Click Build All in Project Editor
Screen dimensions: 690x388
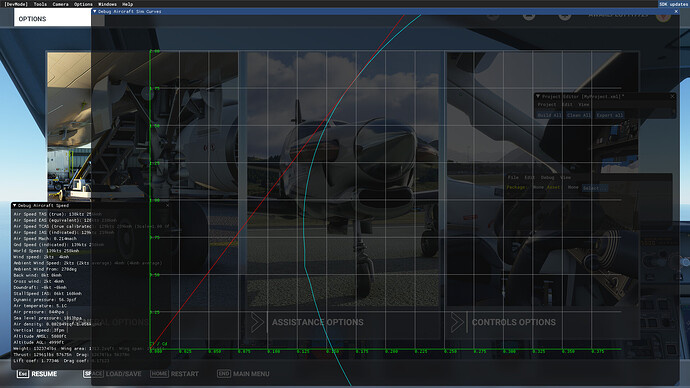pyautogui.click(x=550, y=115)
